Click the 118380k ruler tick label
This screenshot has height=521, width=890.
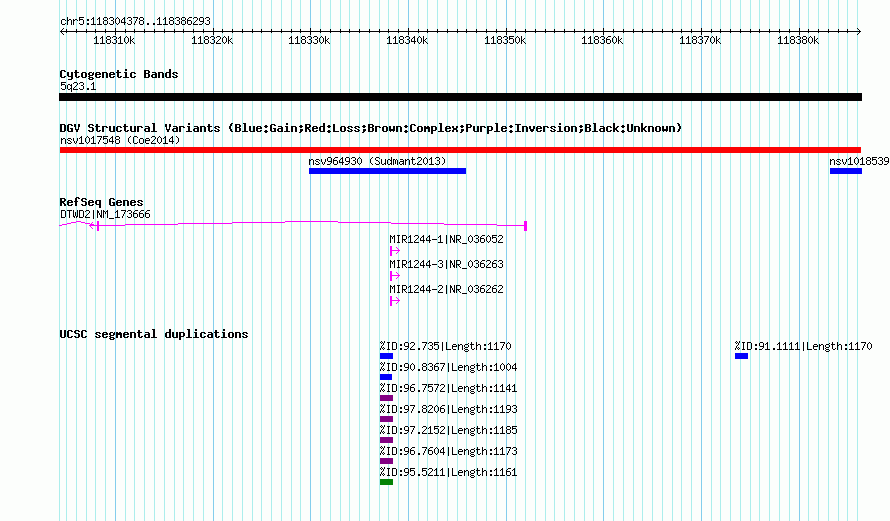[x=798, y=40]
